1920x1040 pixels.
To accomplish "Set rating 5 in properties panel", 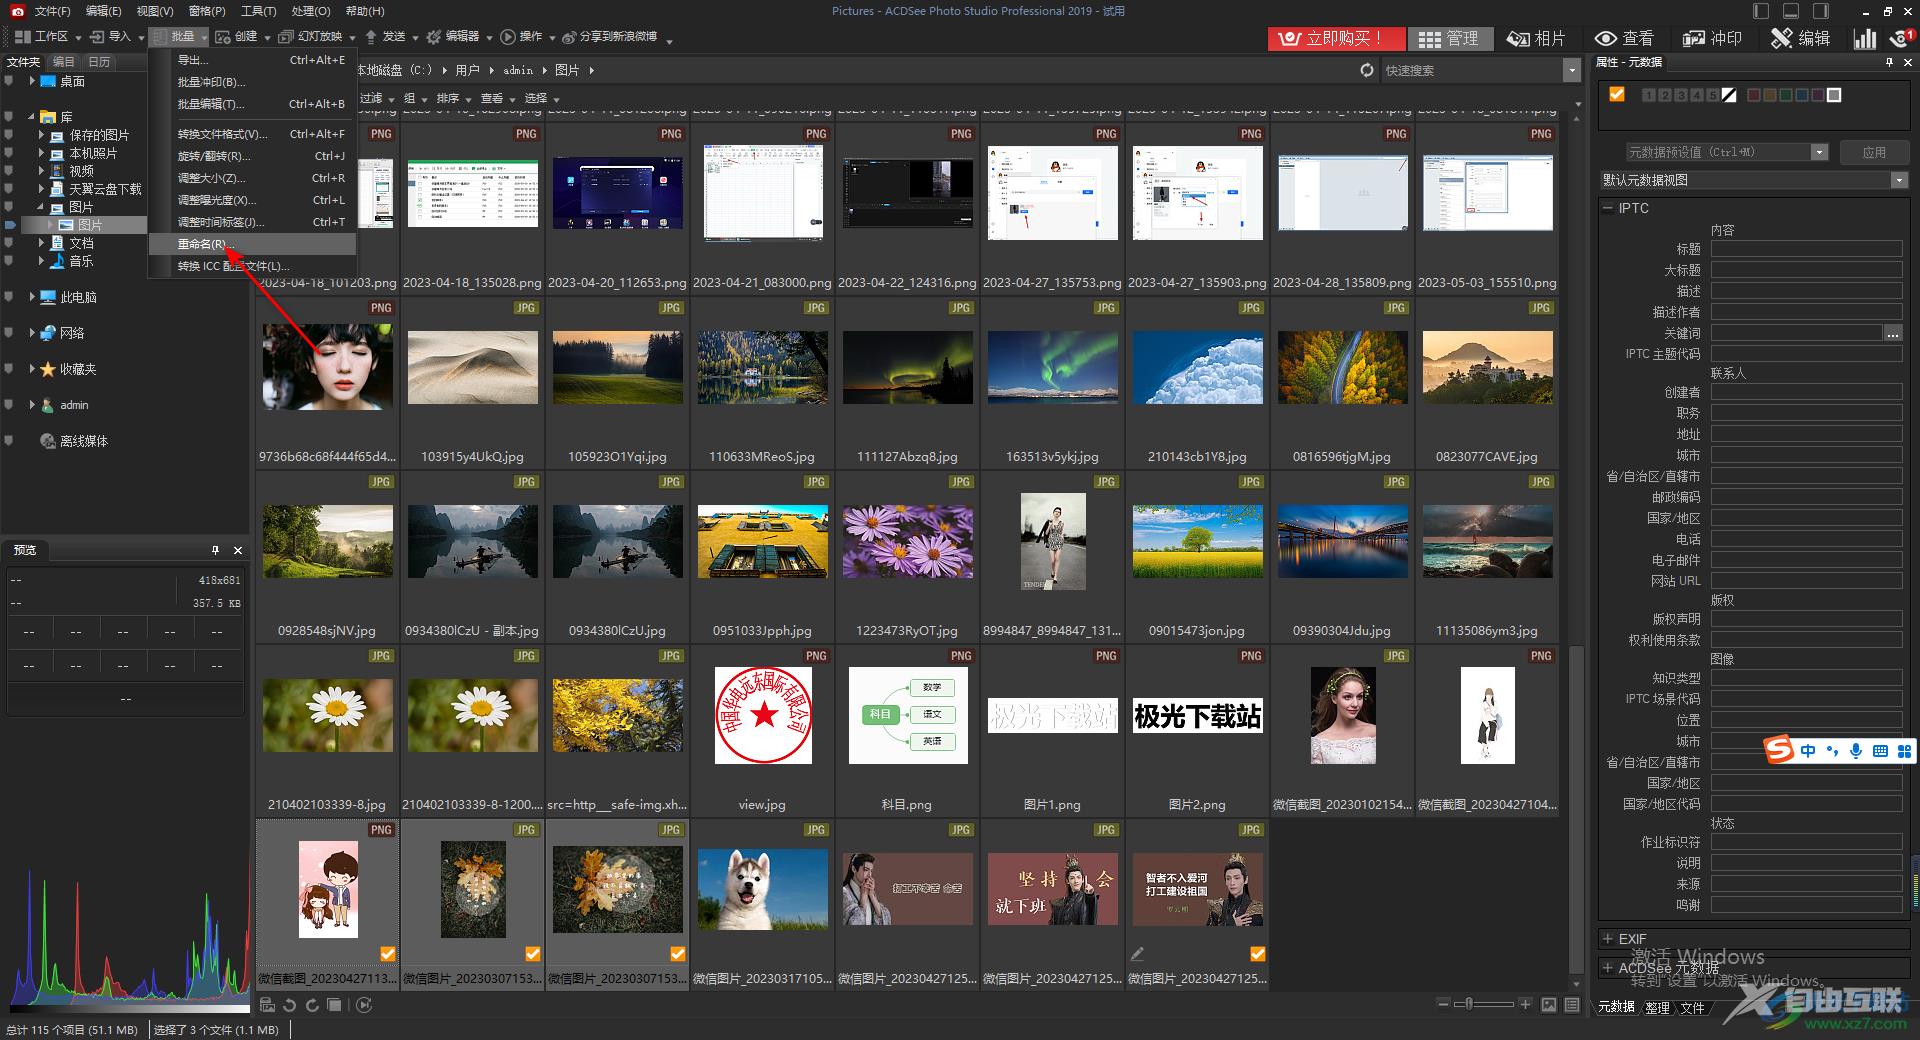I will (x=1712, y=95).
